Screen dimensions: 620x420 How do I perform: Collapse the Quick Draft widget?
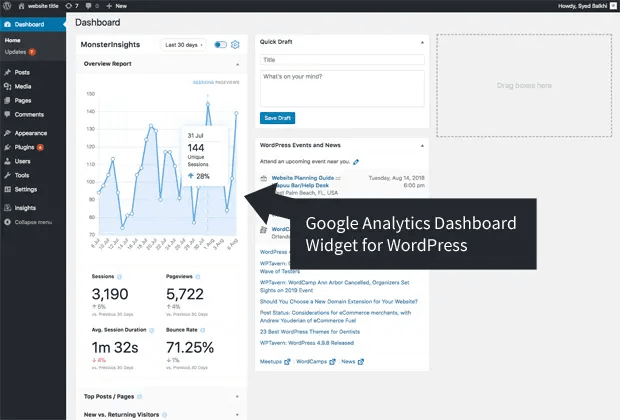tap(422, 42)
